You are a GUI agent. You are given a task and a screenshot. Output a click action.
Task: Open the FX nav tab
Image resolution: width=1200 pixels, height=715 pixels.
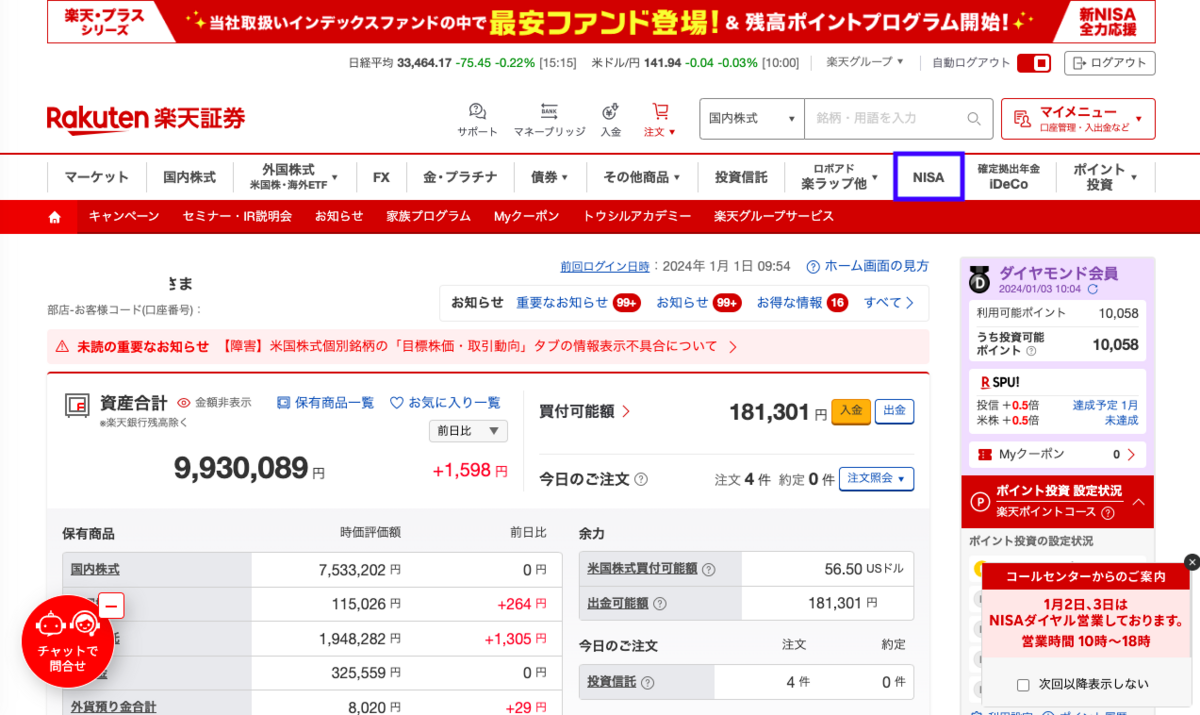coord(381,177)
